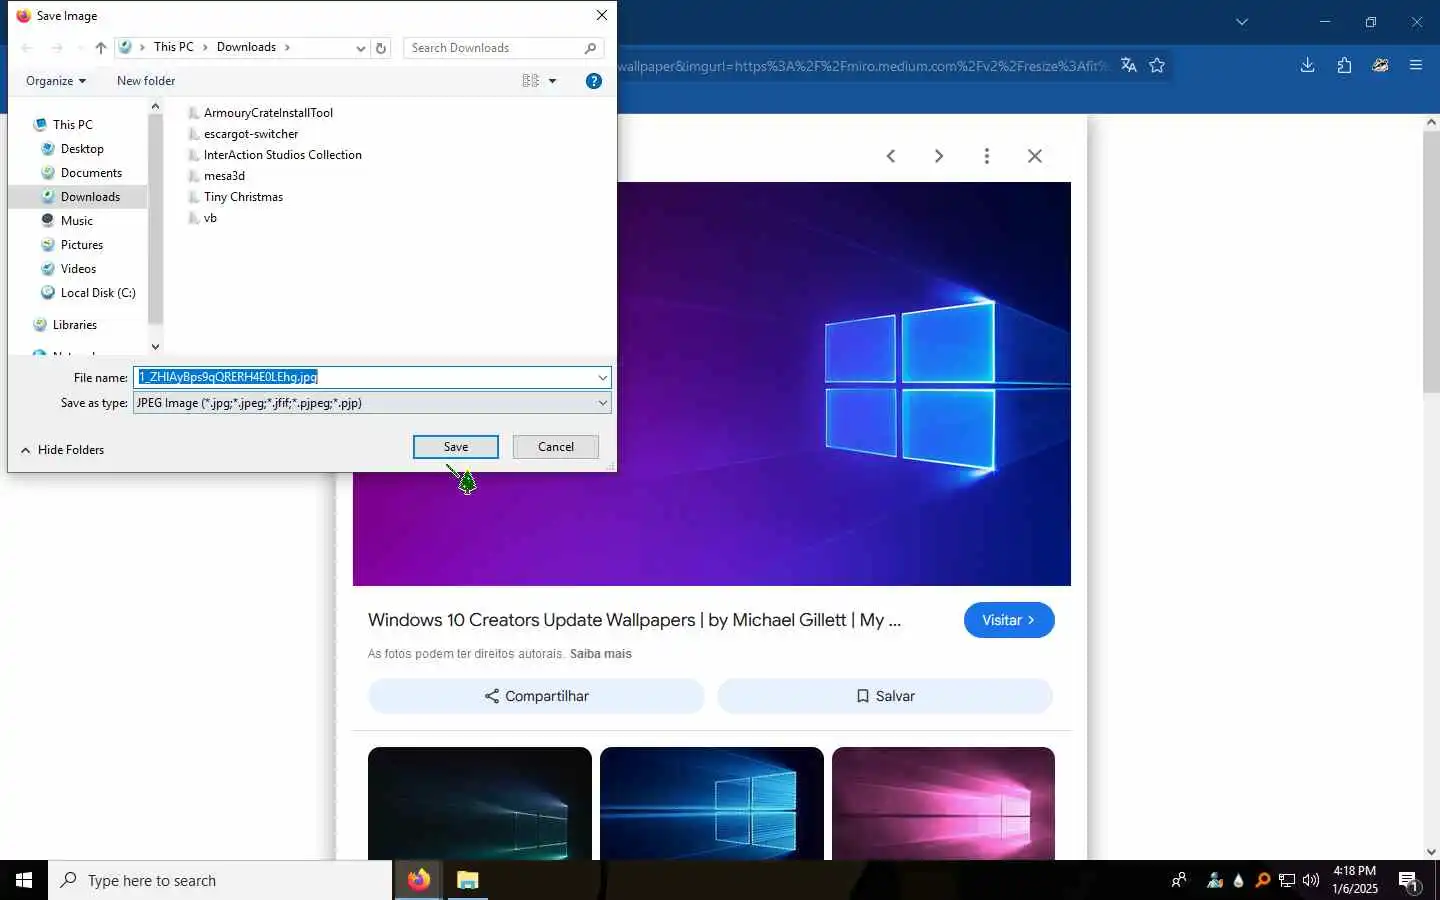Open the Help question mark in Save dialog
The height and width of the screenshot is (900, 1440).
click(x=594, y=81)
